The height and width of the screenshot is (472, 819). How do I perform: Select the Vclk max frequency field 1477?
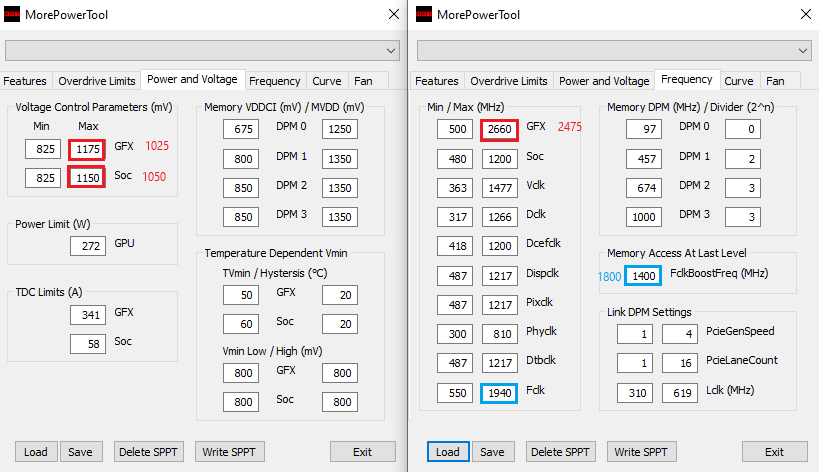tap(499, 188)
